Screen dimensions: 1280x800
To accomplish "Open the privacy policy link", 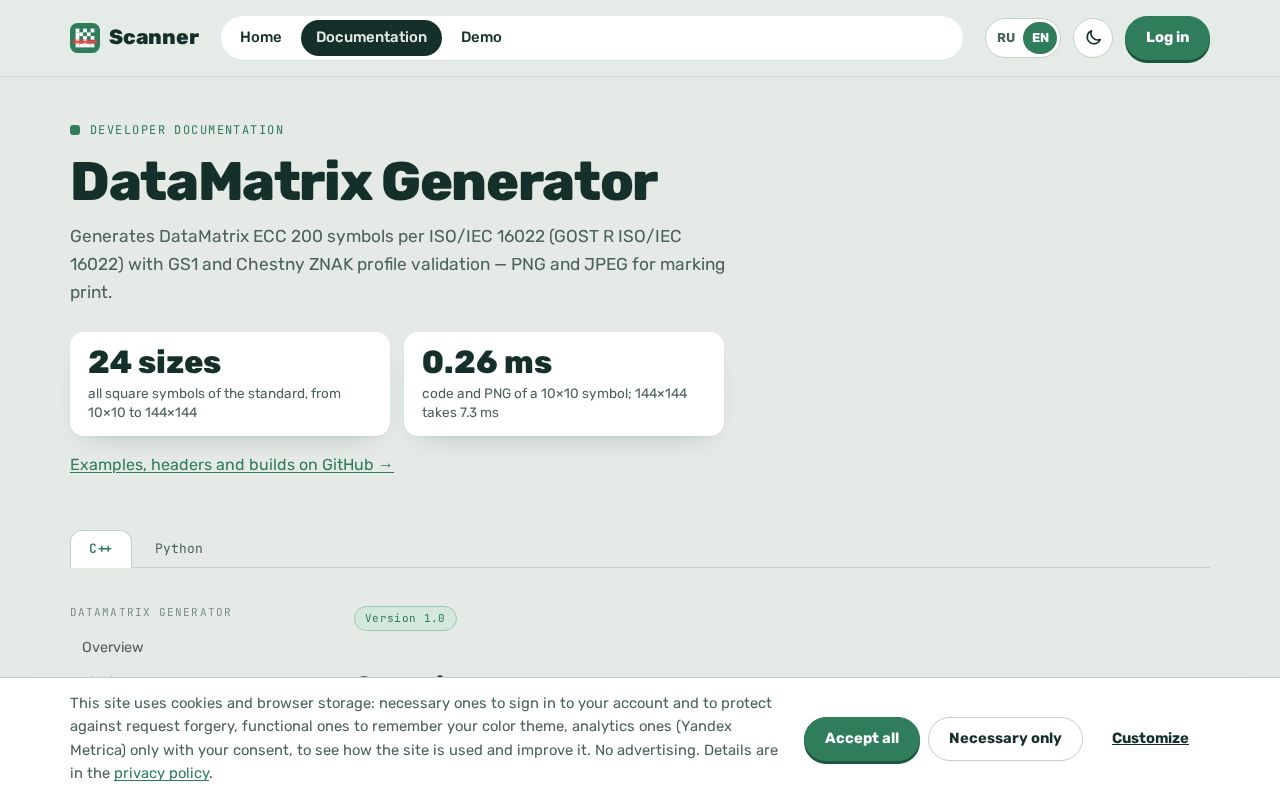I will 162,773.
